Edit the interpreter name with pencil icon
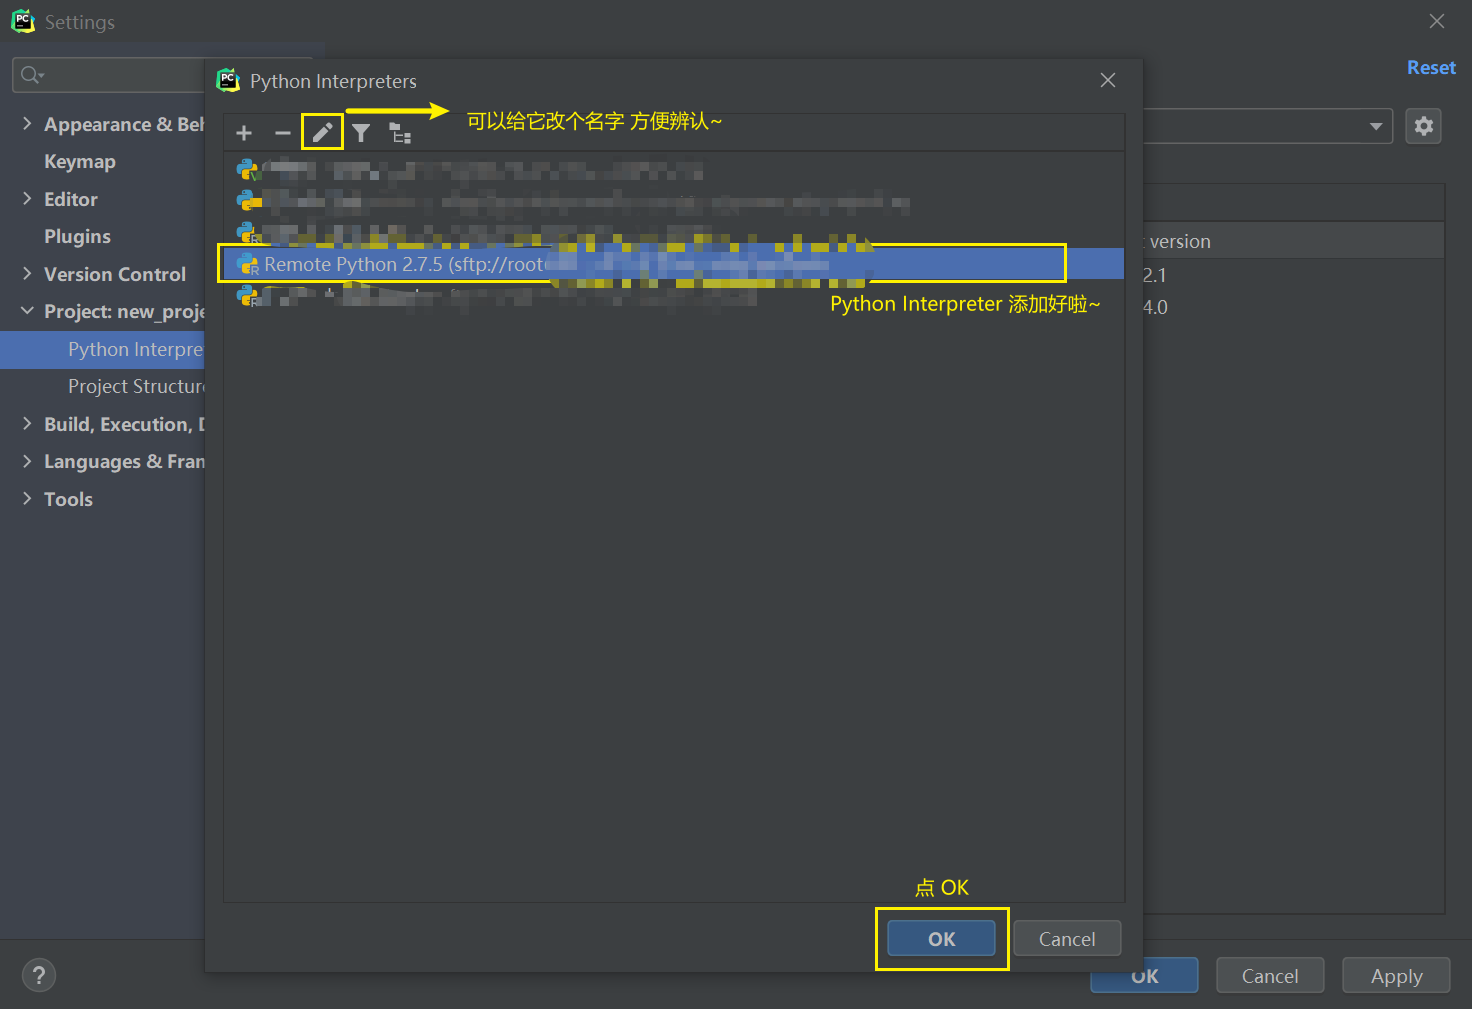 pos(322,133)
